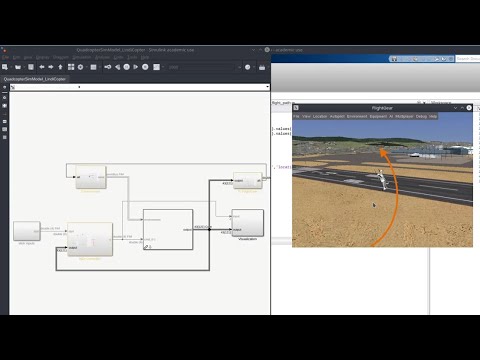480x360 pixels.
Task: Click the FlightGear window icon
Action: pos(296,108)
